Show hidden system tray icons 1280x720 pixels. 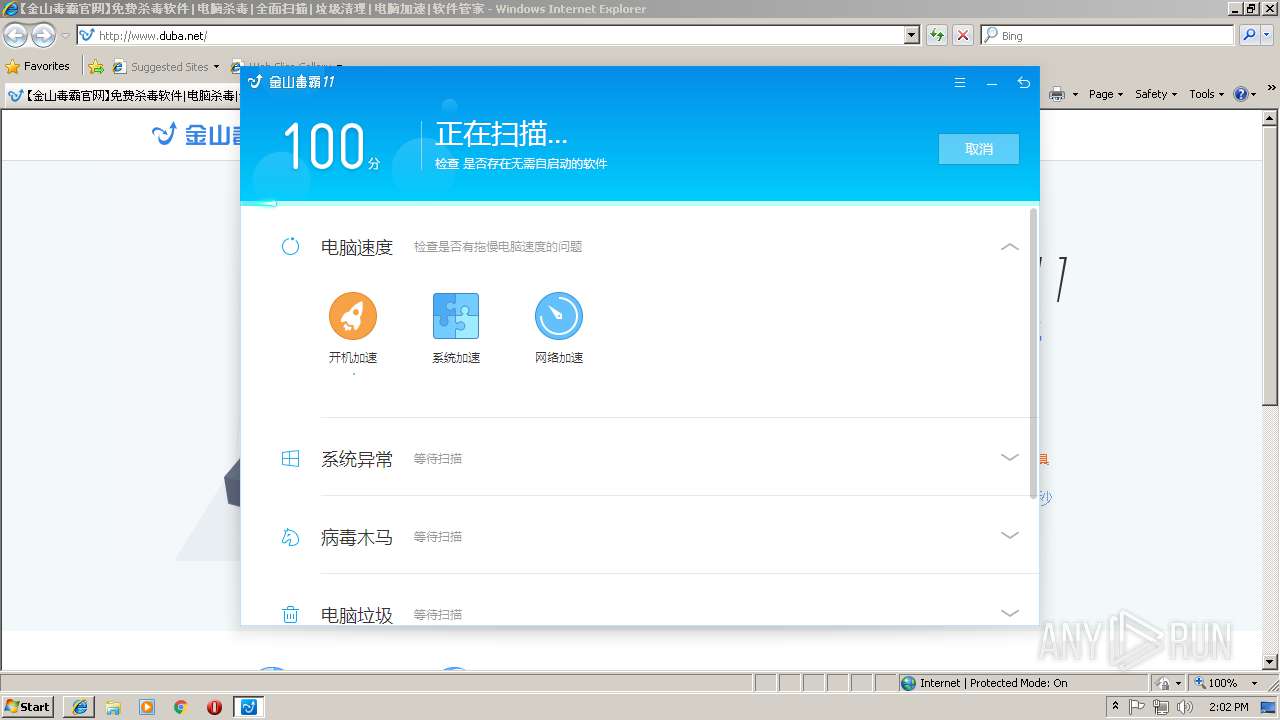pos(1116,707)
